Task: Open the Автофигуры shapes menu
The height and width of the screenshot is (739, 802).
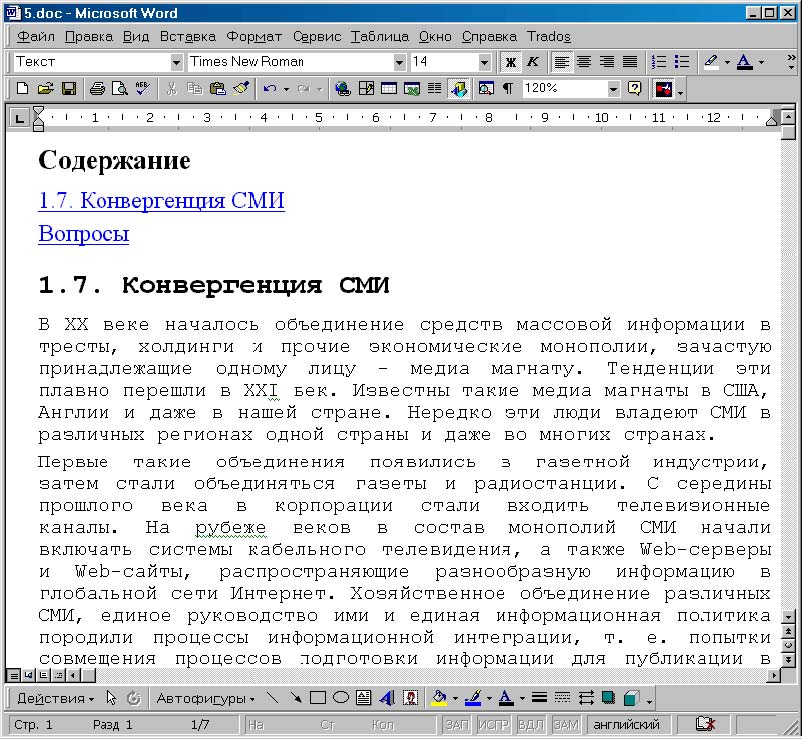Action: point(206,698)
